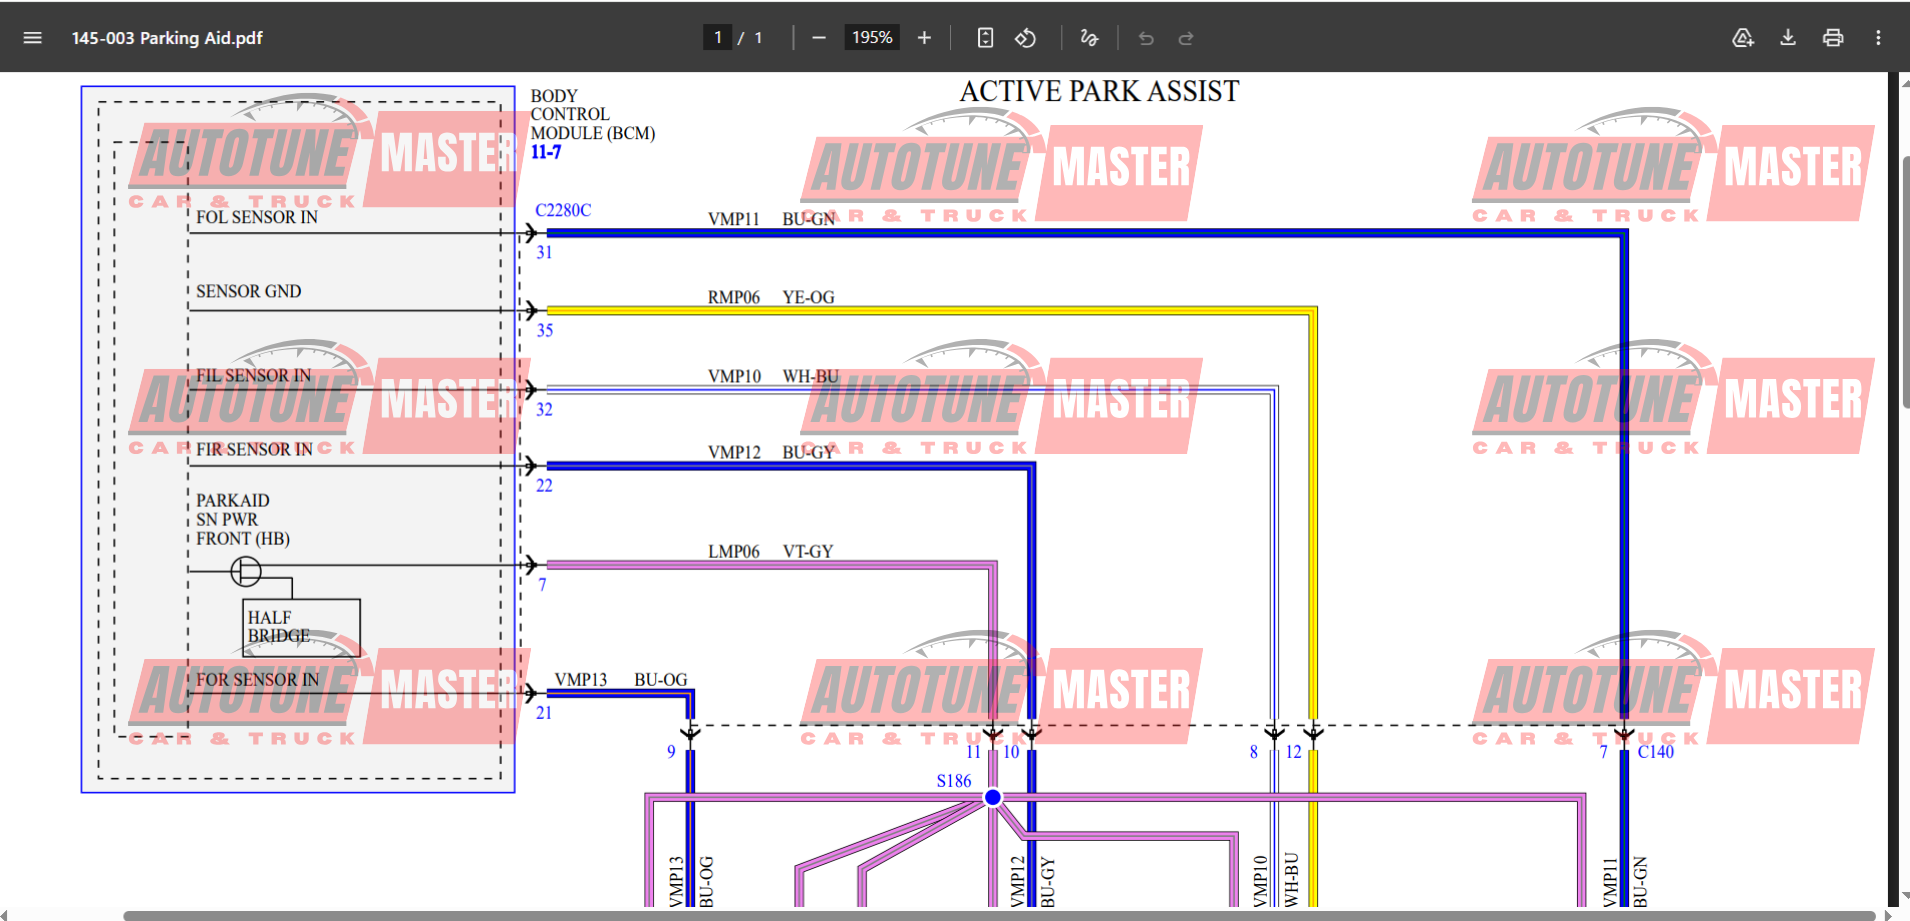The image size is (1910, 921).
Task: Click the VMP10 horizontal wire label
Action: [x=734, y=376]
